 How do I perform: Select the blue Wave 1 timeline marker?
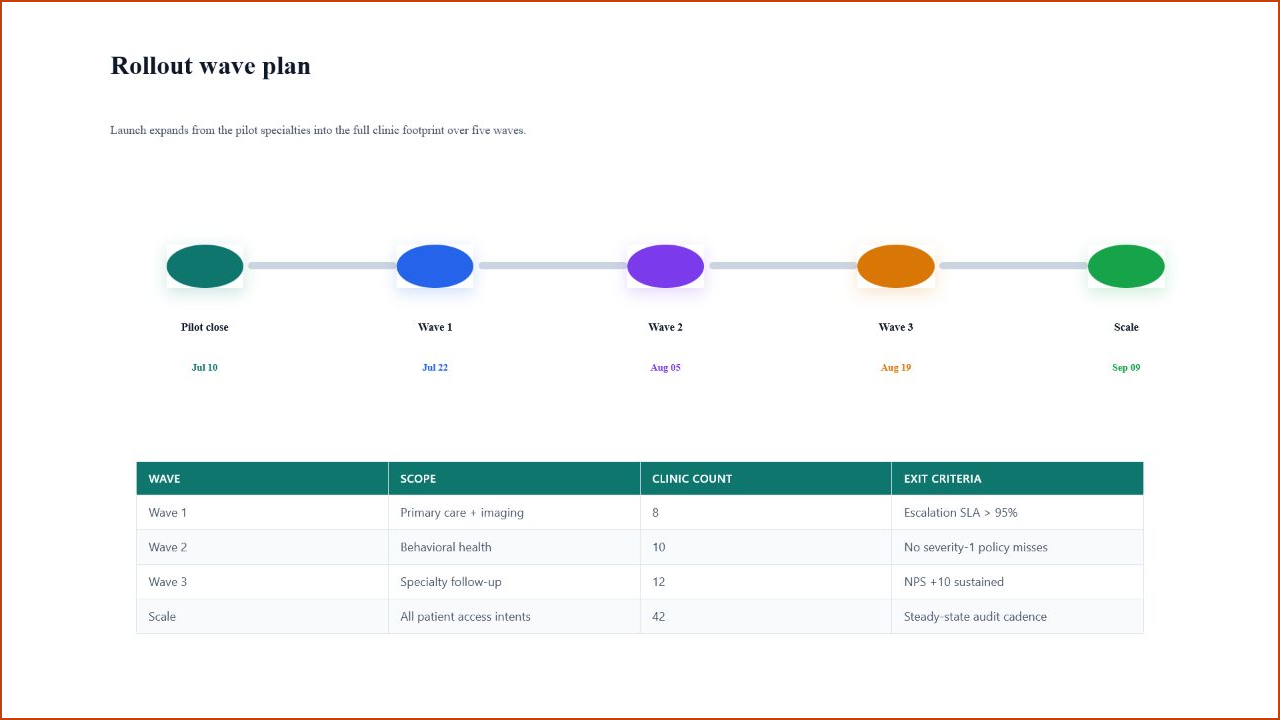[435, 266]
